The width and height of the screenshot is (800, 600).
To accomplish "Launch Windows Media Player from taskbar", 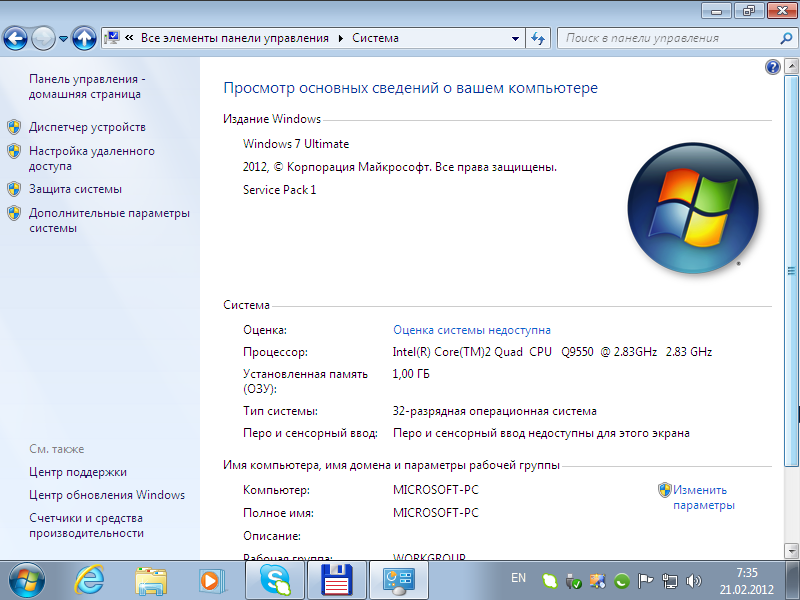I will point(211,581).
